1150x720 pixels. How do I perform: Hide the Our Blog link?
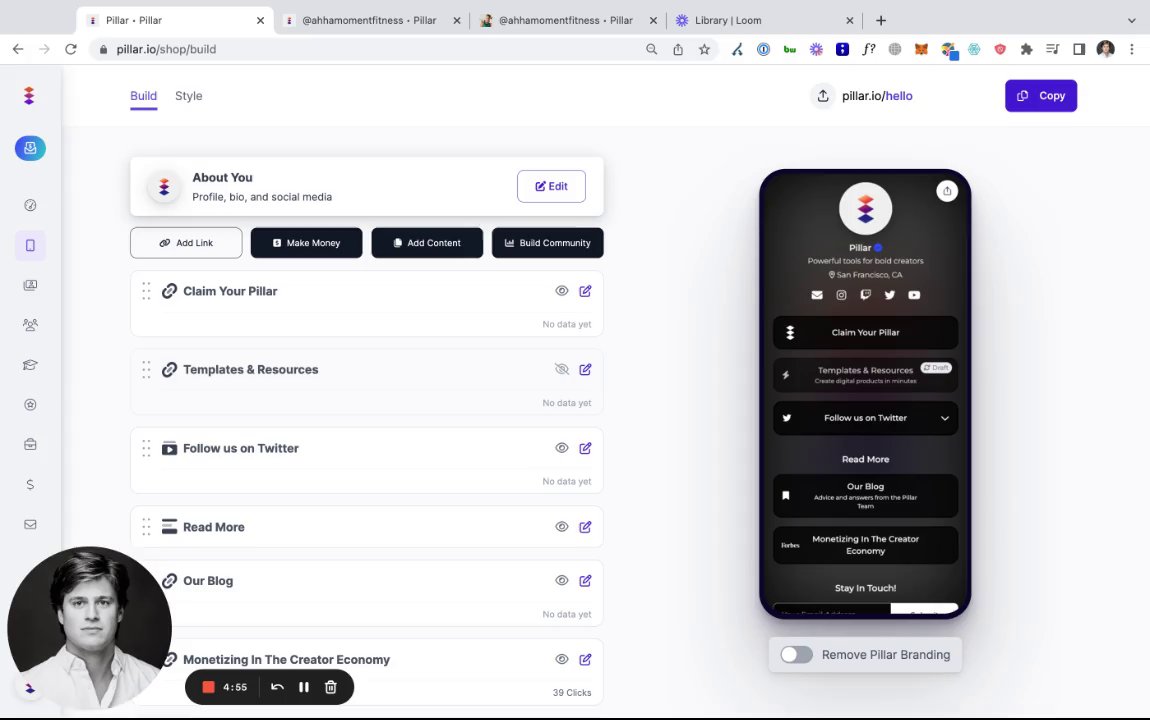point(562,581)
